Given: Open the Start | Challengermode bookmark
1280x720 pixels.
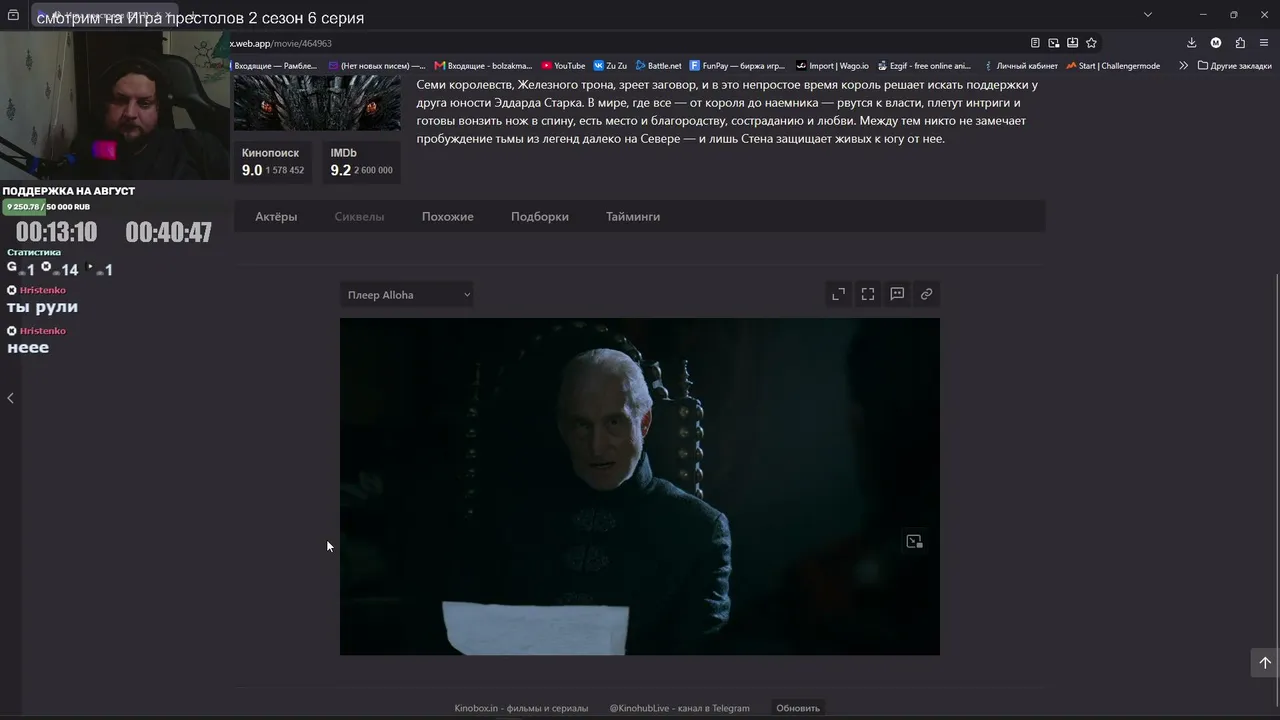Looking at the screenshot, I should point(1113,66).
